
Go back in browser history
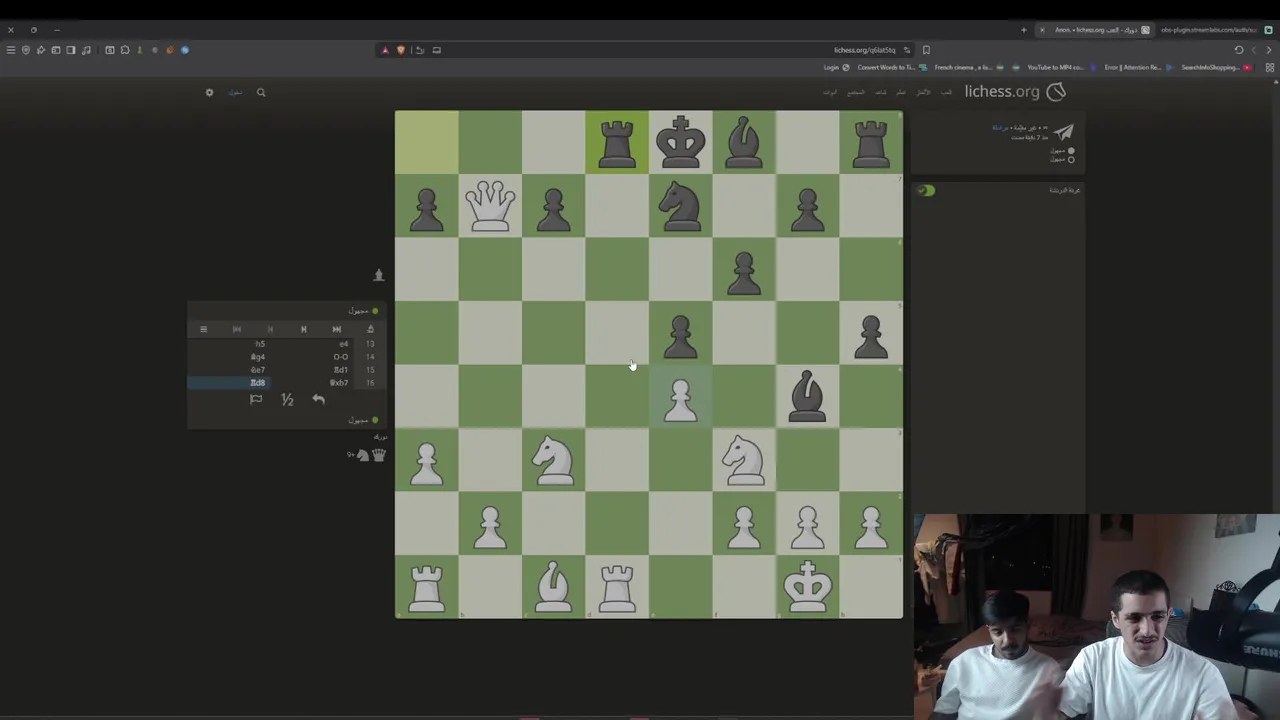click(x=1269, y=50)
